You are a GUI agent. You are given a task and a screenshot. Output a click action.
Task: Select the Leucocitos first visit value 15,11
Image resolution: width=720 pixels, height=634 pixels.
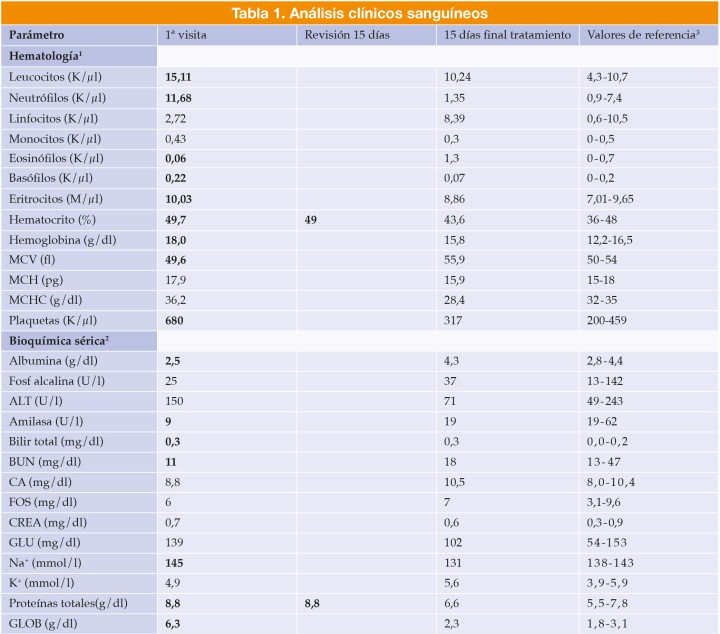pyautogui.click(x=180, y=76)
